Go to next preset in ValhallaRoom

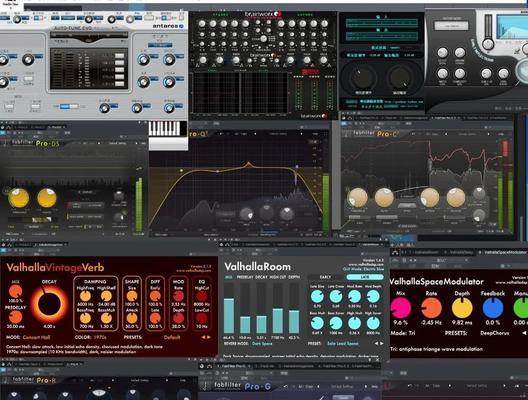pos(382,343)
